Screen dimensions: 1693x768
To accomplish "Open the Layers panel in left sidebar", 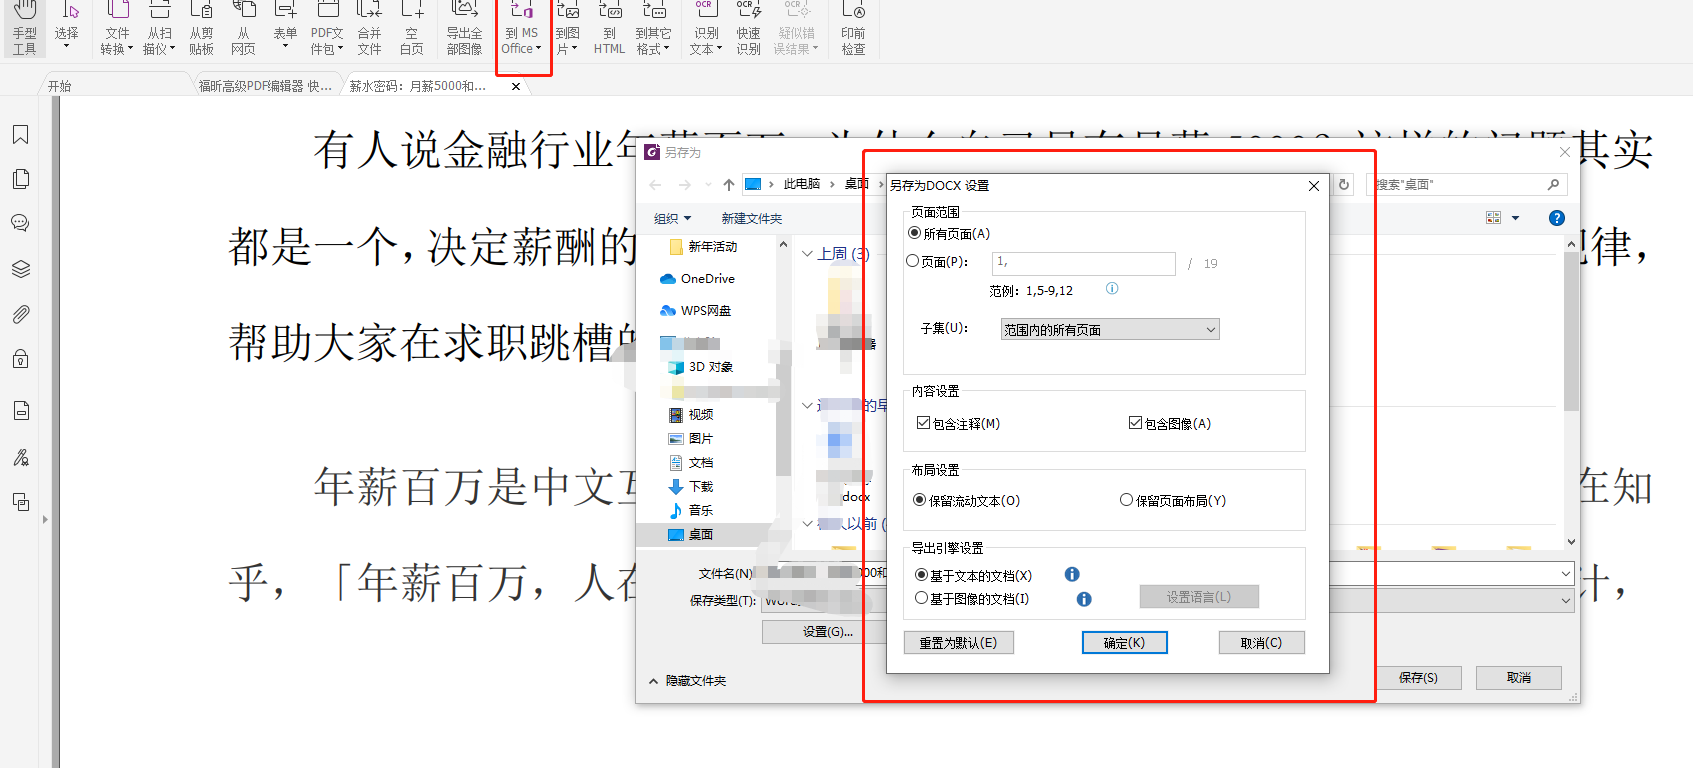I will pyautogui.click(x=20, y=269).
